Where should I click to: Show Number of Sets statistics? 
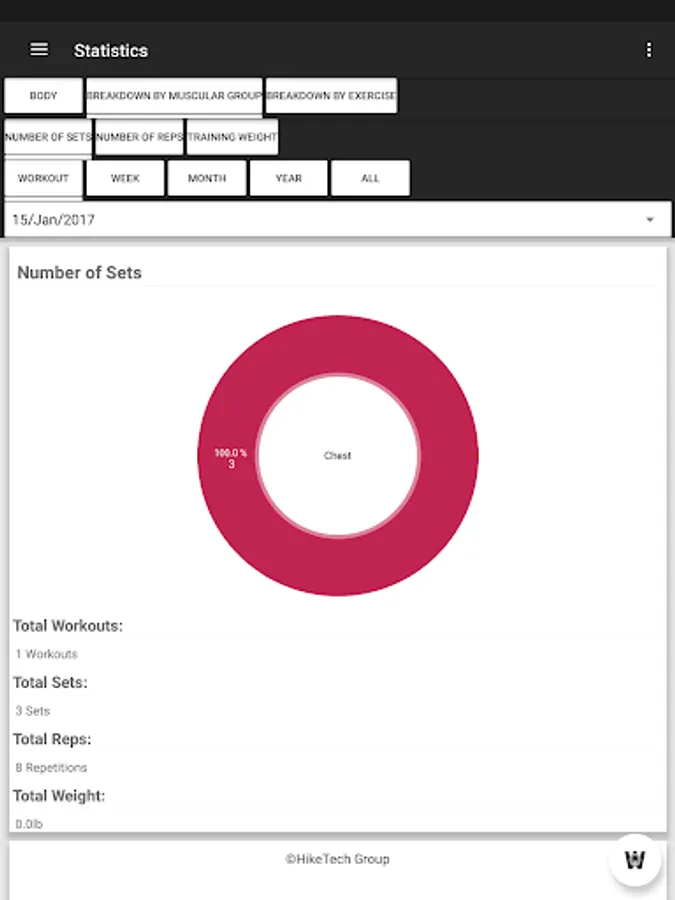pyautogui.click(x=48, y=137)
